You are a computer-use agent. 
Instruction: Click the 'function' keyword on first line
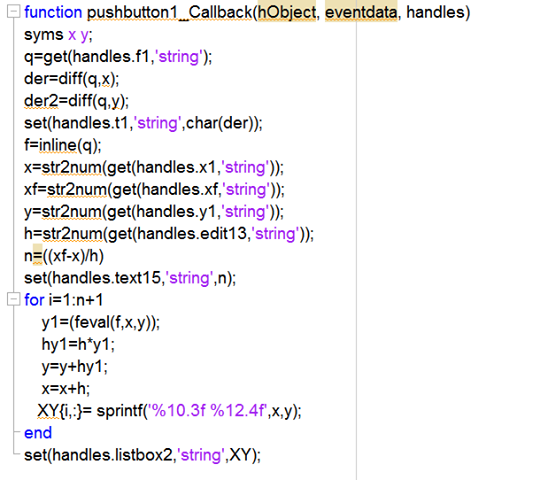[53, 13]
